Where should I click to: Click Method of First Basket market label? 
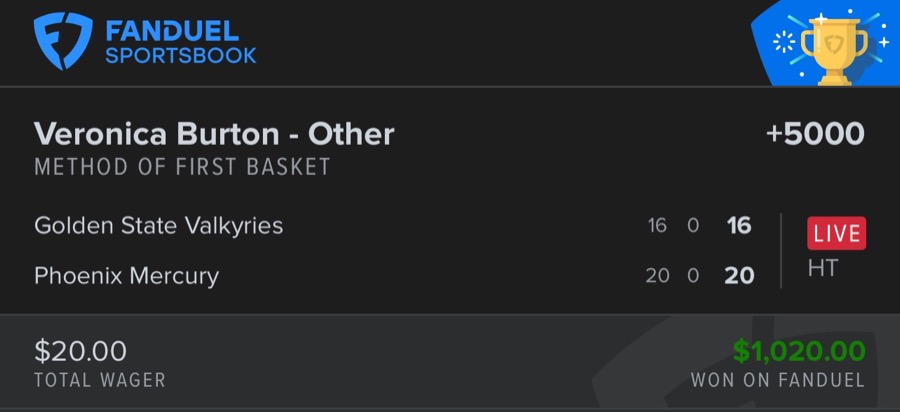point(182,167)
